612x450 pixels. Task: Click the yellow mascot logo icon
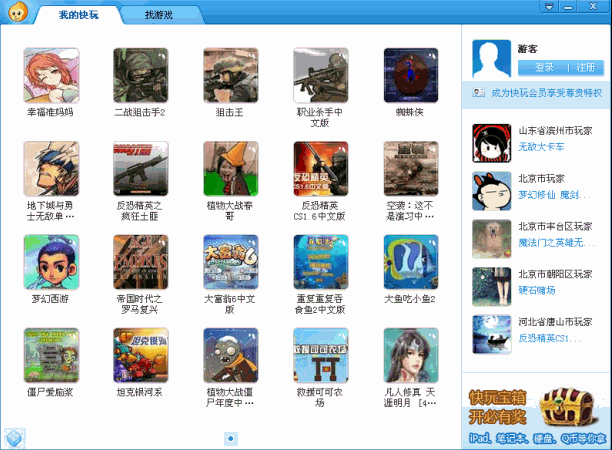(x=18, y=12)
